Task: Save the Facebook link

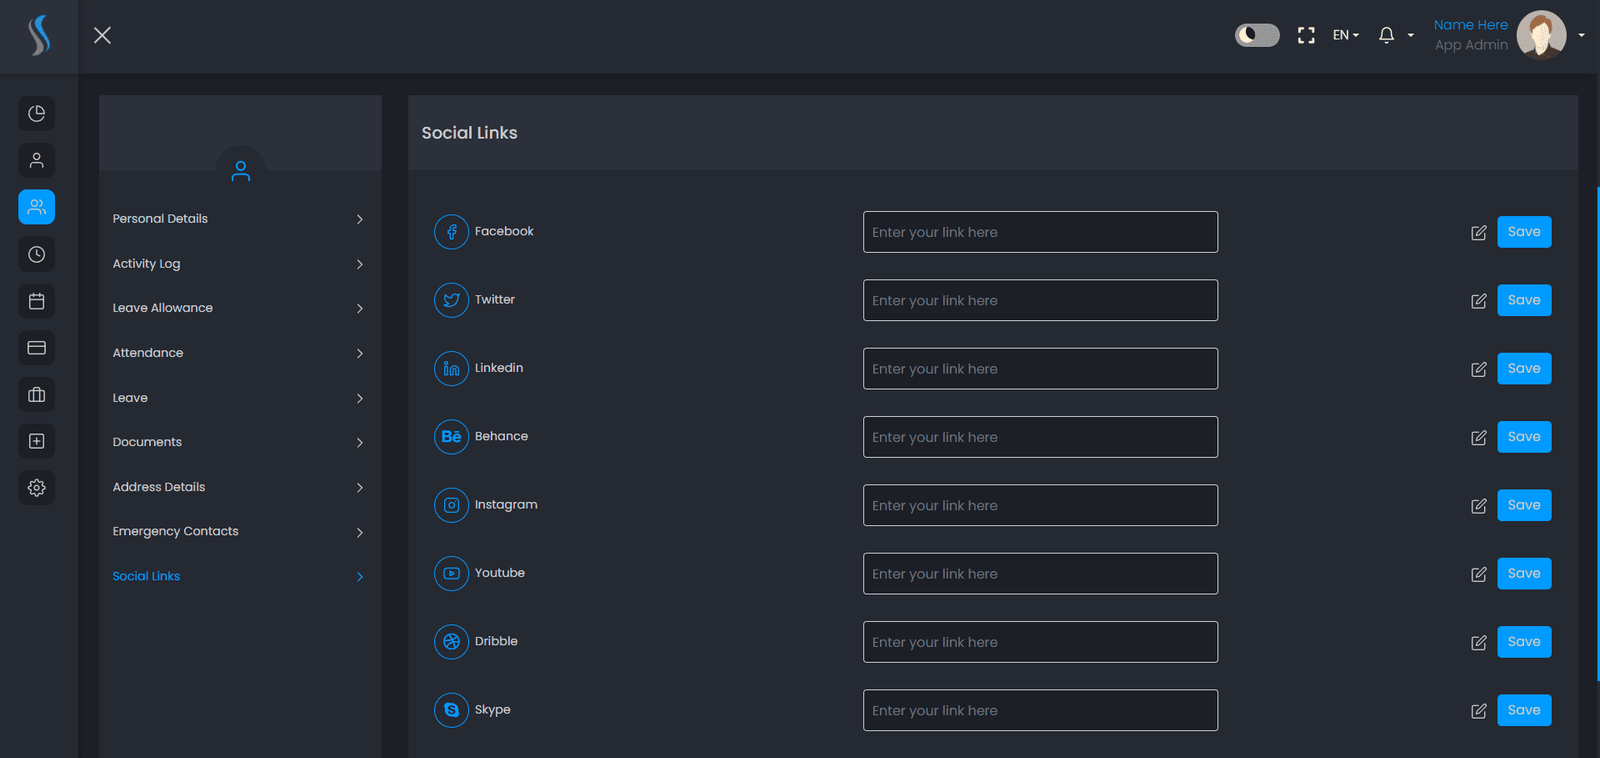Action: [1524, 232]
